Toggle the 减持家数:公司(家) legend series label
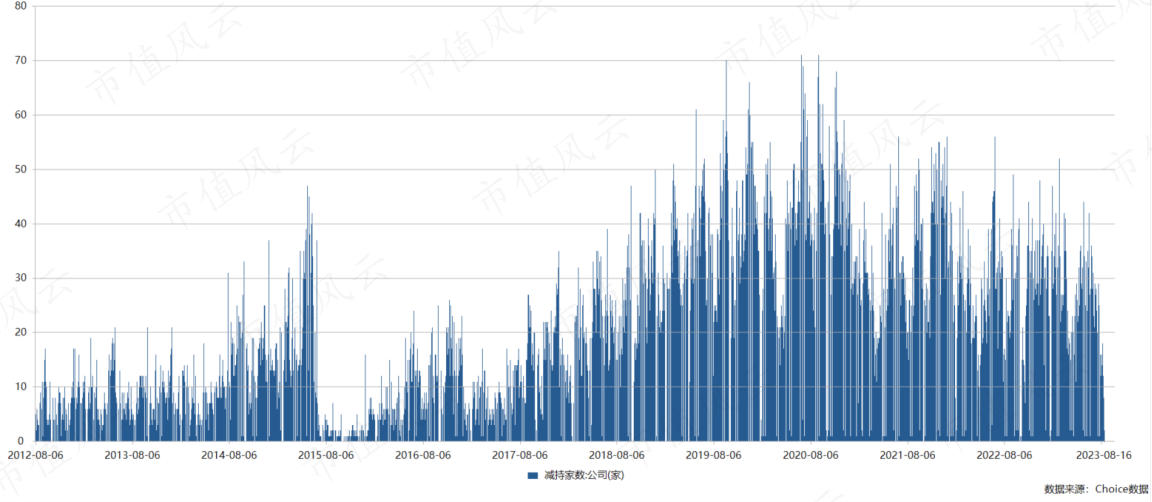The height and width of the screenshot is (502, 1152). [x=584, y=476]
